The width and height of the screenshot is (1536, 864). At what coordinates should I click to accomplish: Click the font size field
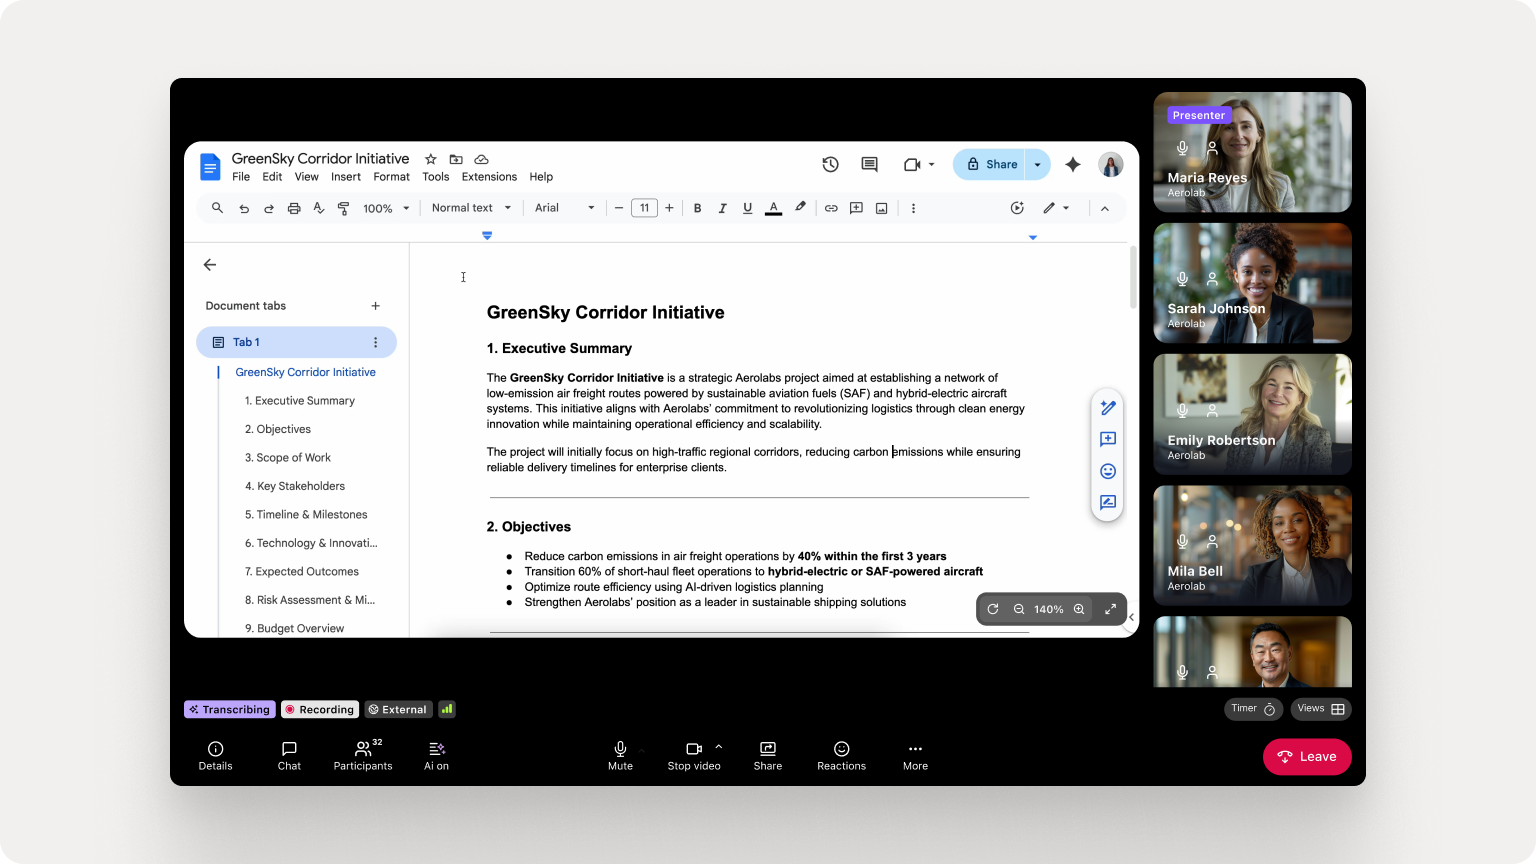[x=644, y=208]
